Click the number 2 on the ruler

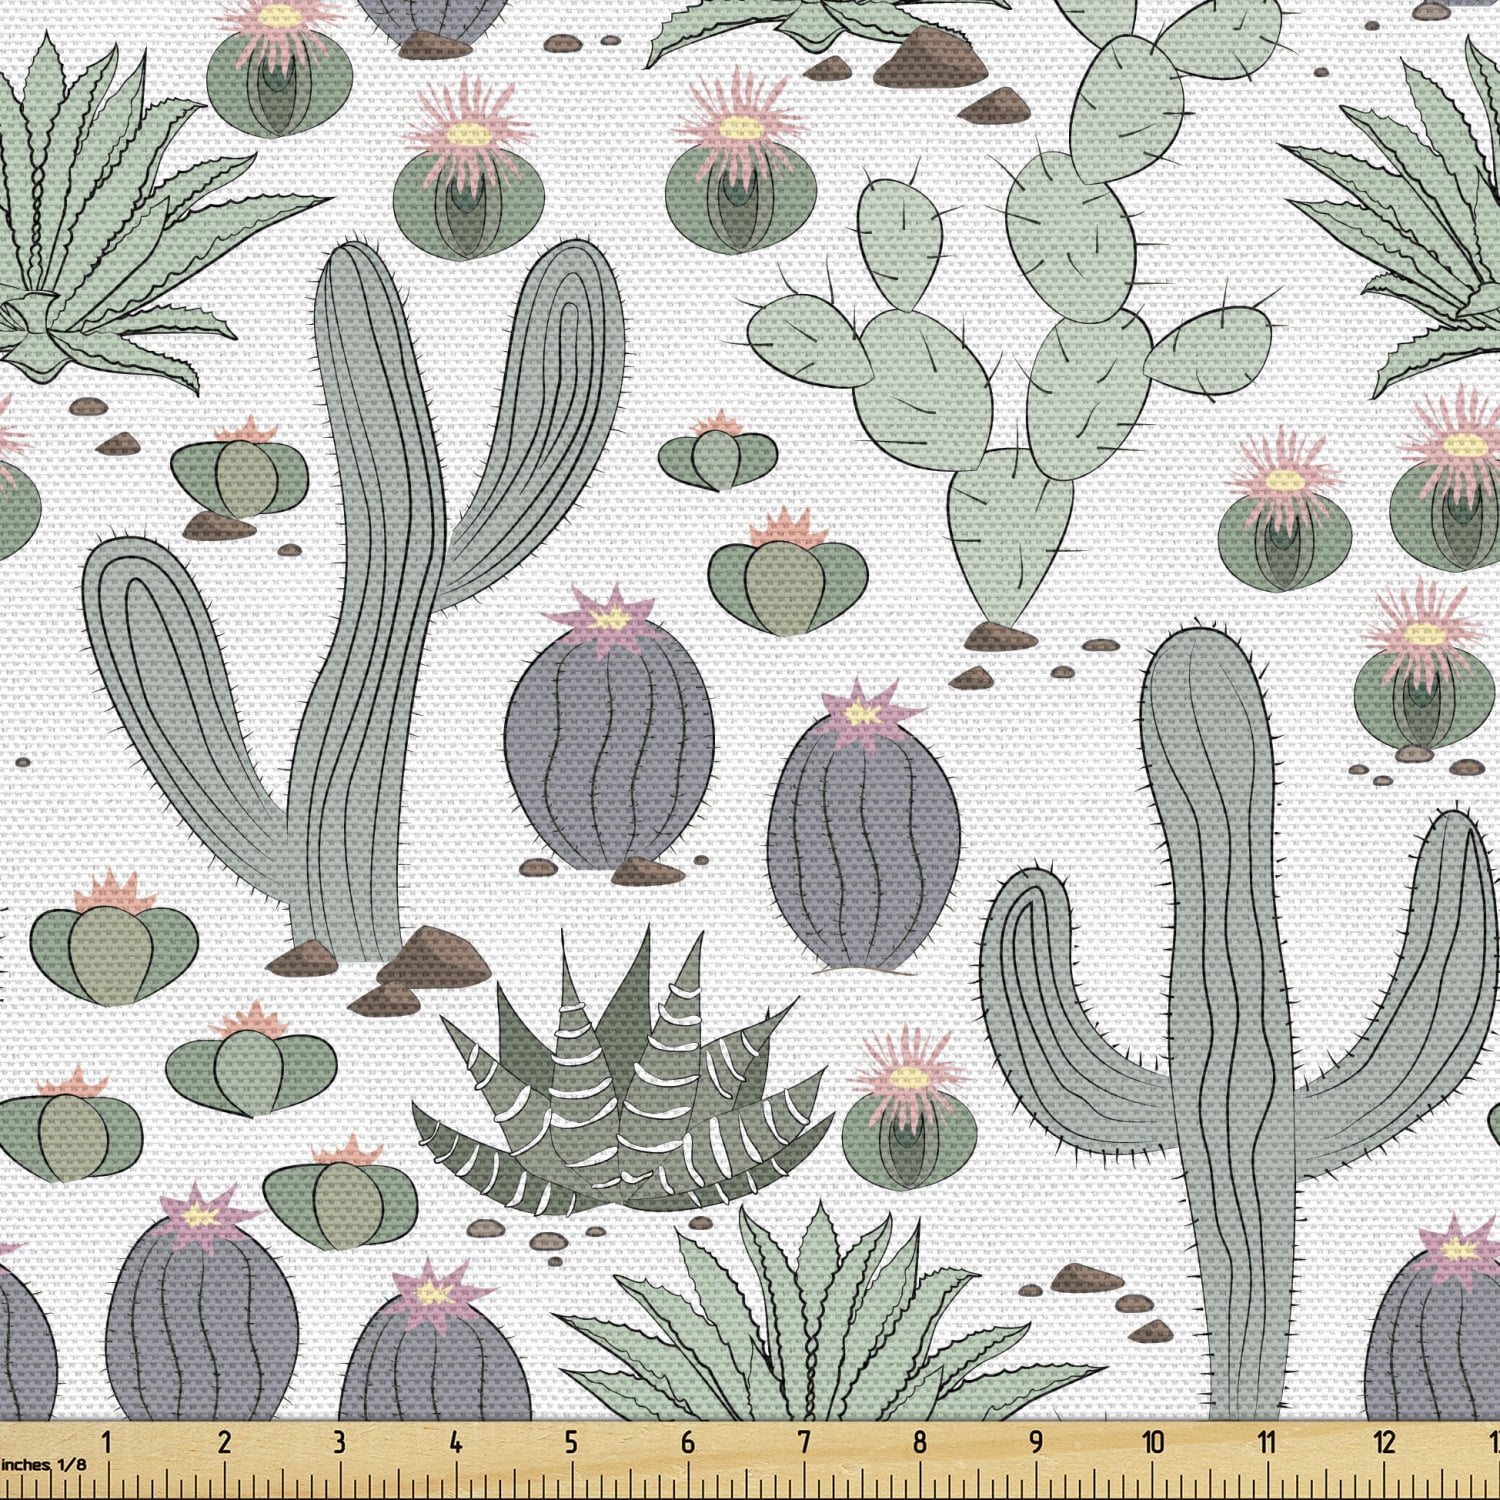(x=223, y=1441)
